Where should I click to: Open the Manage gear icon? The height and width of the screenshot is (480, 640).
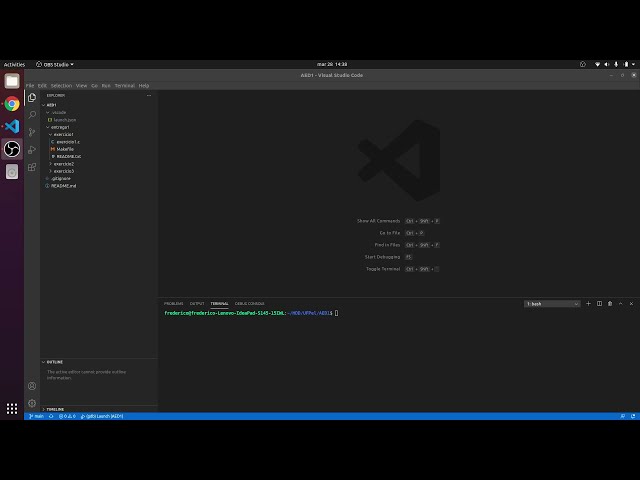(x=32, y=403)
